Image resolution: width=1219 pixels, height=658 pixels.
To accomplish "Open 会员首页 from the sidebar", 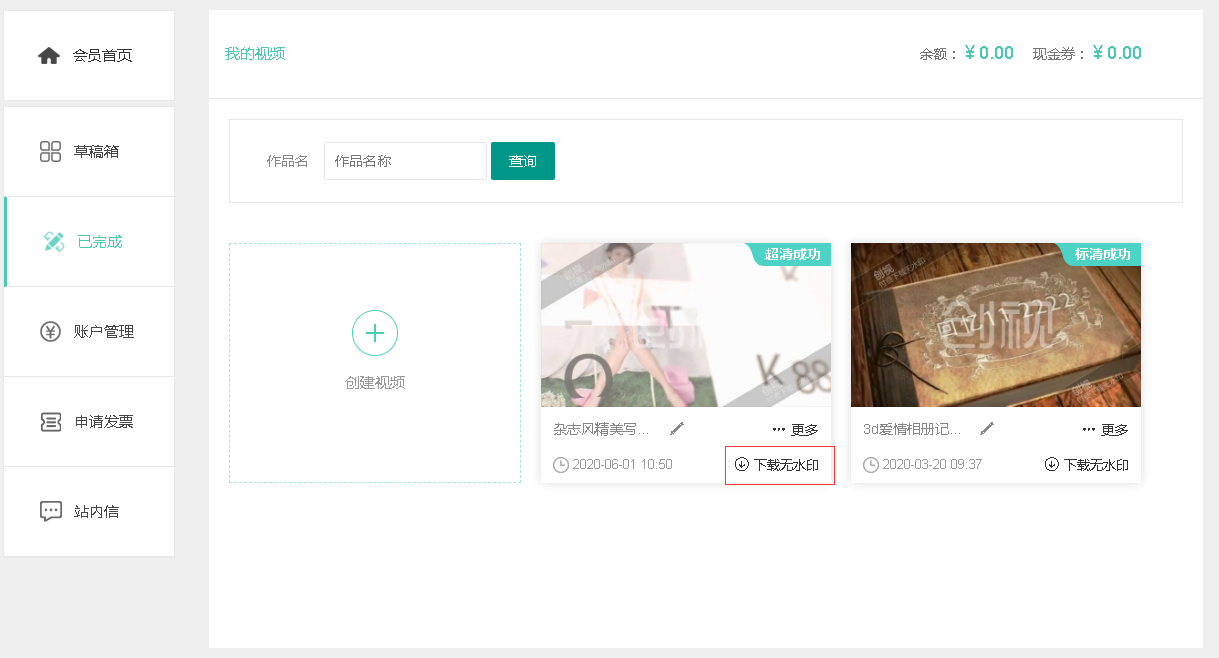I will pyautogui.click(x=89, y=56).
